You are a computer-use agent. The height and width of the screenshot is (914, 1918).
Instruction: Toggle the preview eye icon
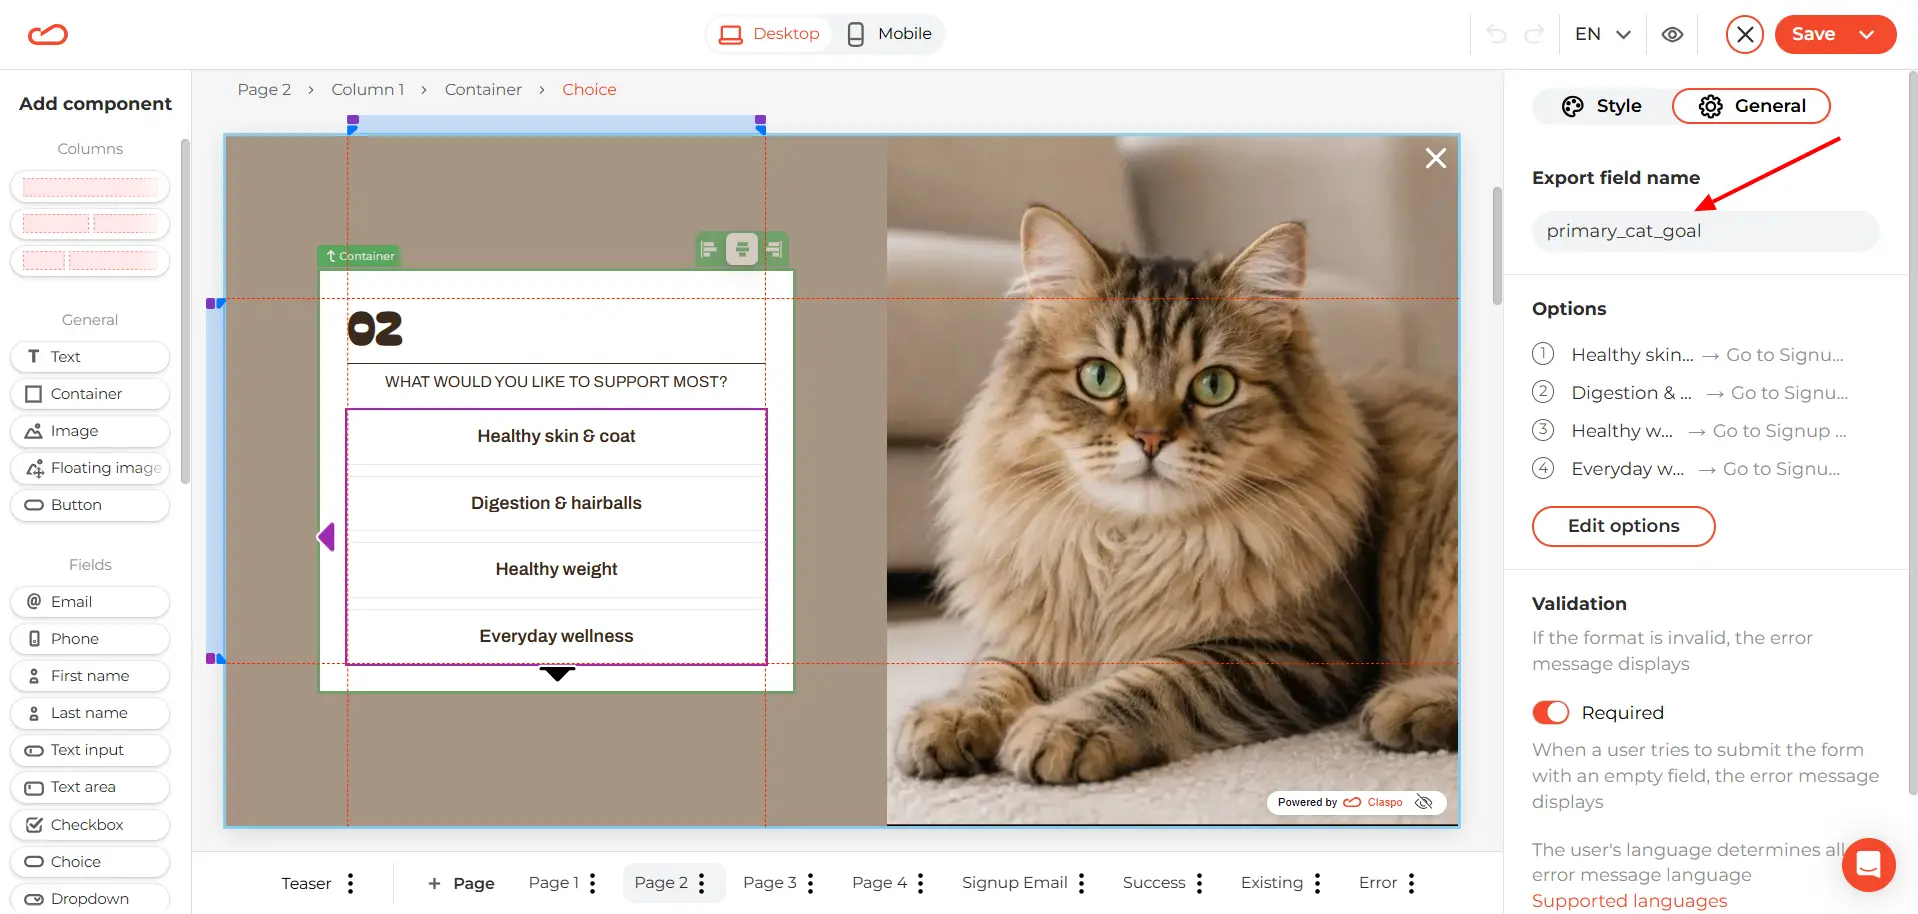pyautogui.click(x=1672, y=34)
